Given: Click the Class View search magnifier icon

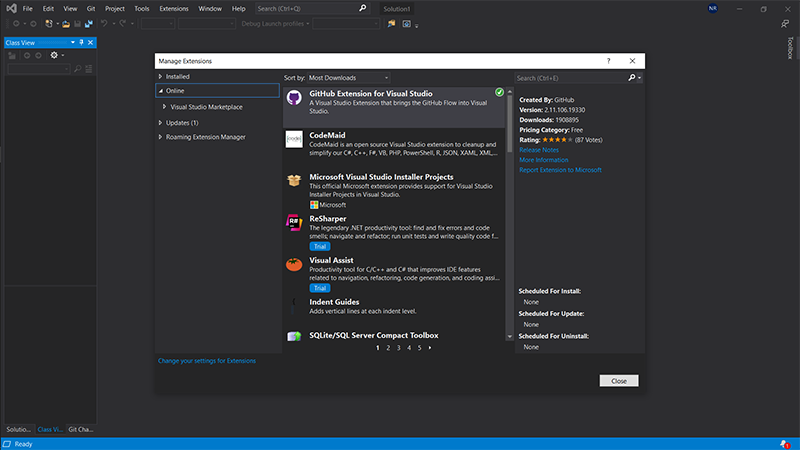Looking at the screenshot, I should coord(78,69).
